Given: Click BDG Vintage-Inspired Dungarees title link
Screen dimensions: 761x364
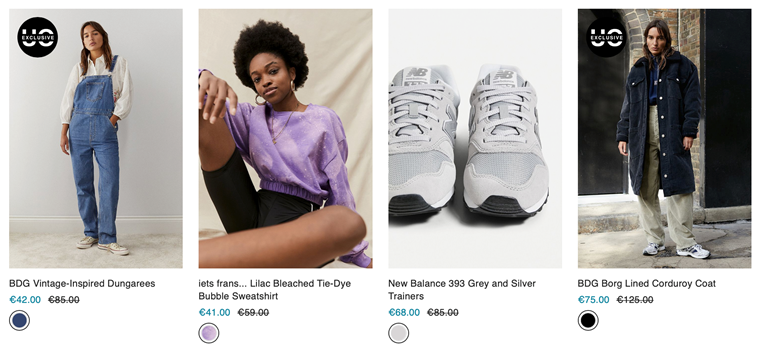Looking at the screenshot, I should tap(82, 283).
